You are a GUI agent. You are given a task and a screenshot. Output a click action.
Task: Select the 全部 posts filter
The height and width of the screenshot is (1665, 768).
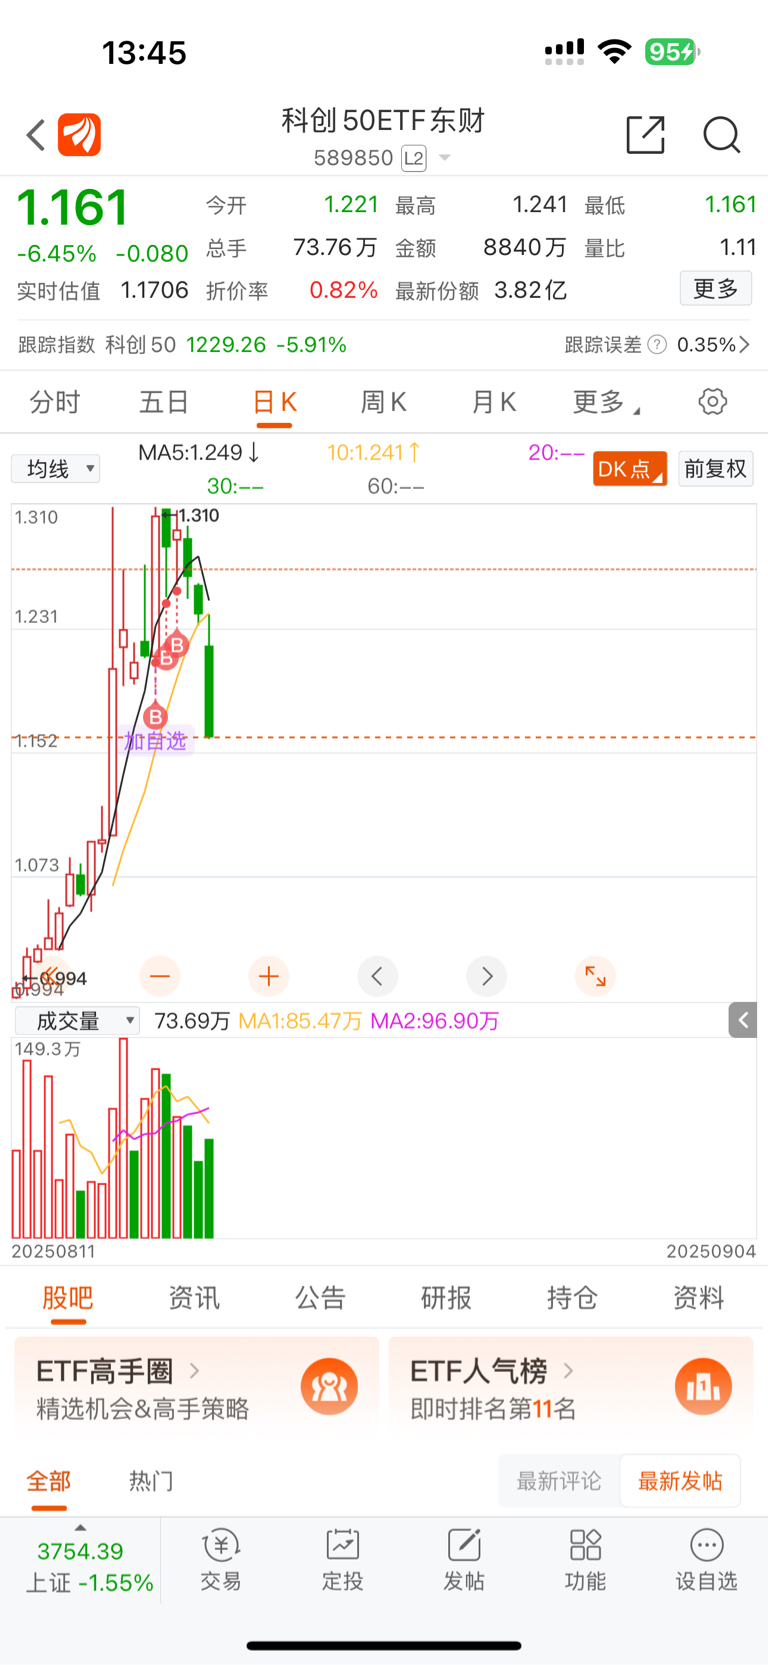tap(48, 1481)
